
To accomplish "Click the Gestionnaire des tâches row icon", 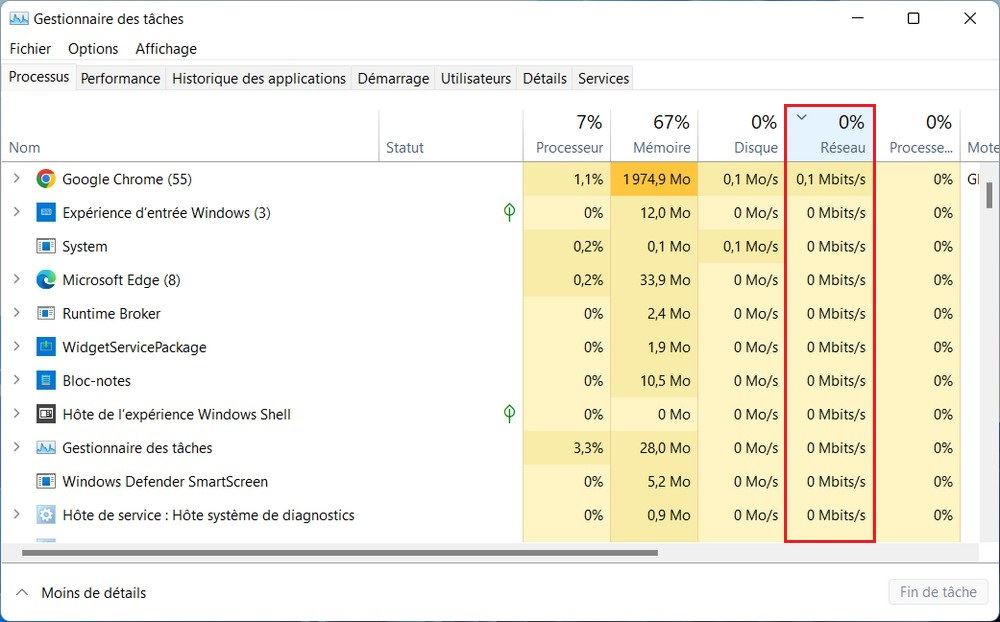I will [46, 448].
